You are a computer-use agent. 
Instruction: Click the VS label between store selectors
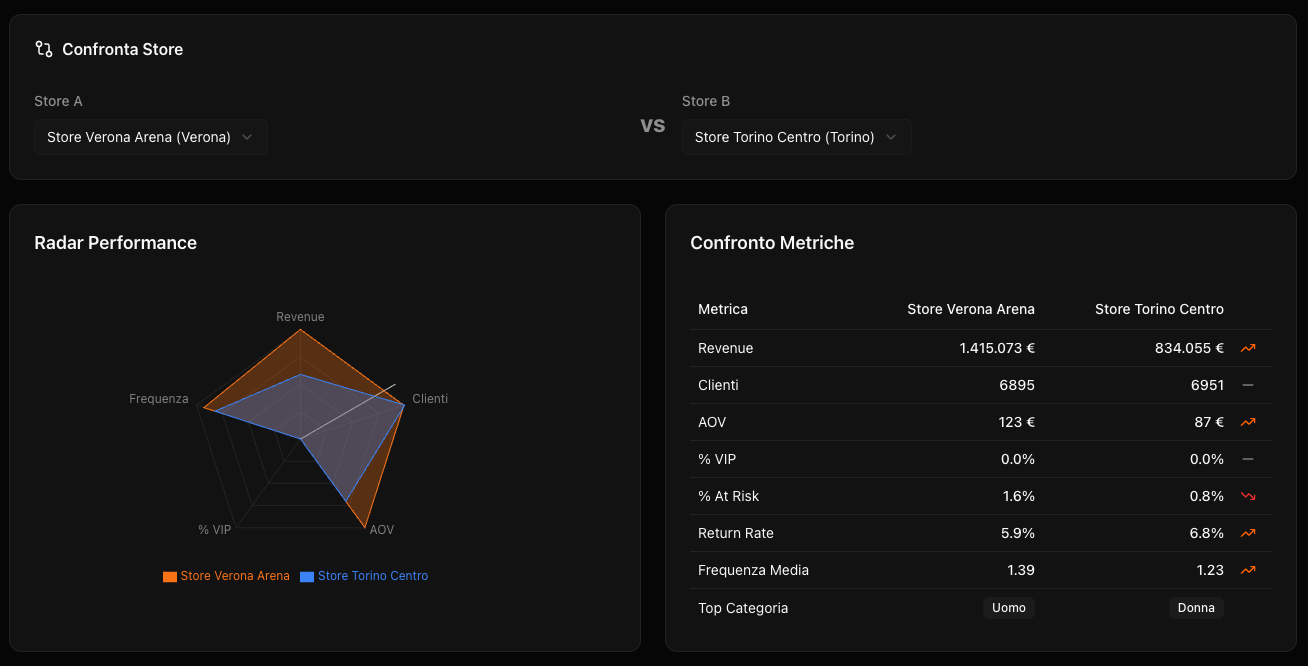[653, 125]
